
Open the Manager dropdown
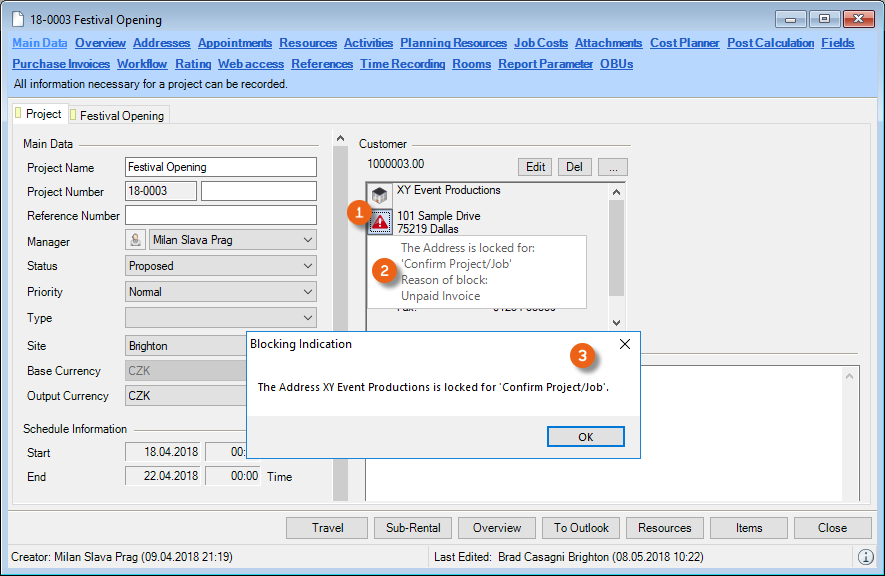(x=307, y=240)
